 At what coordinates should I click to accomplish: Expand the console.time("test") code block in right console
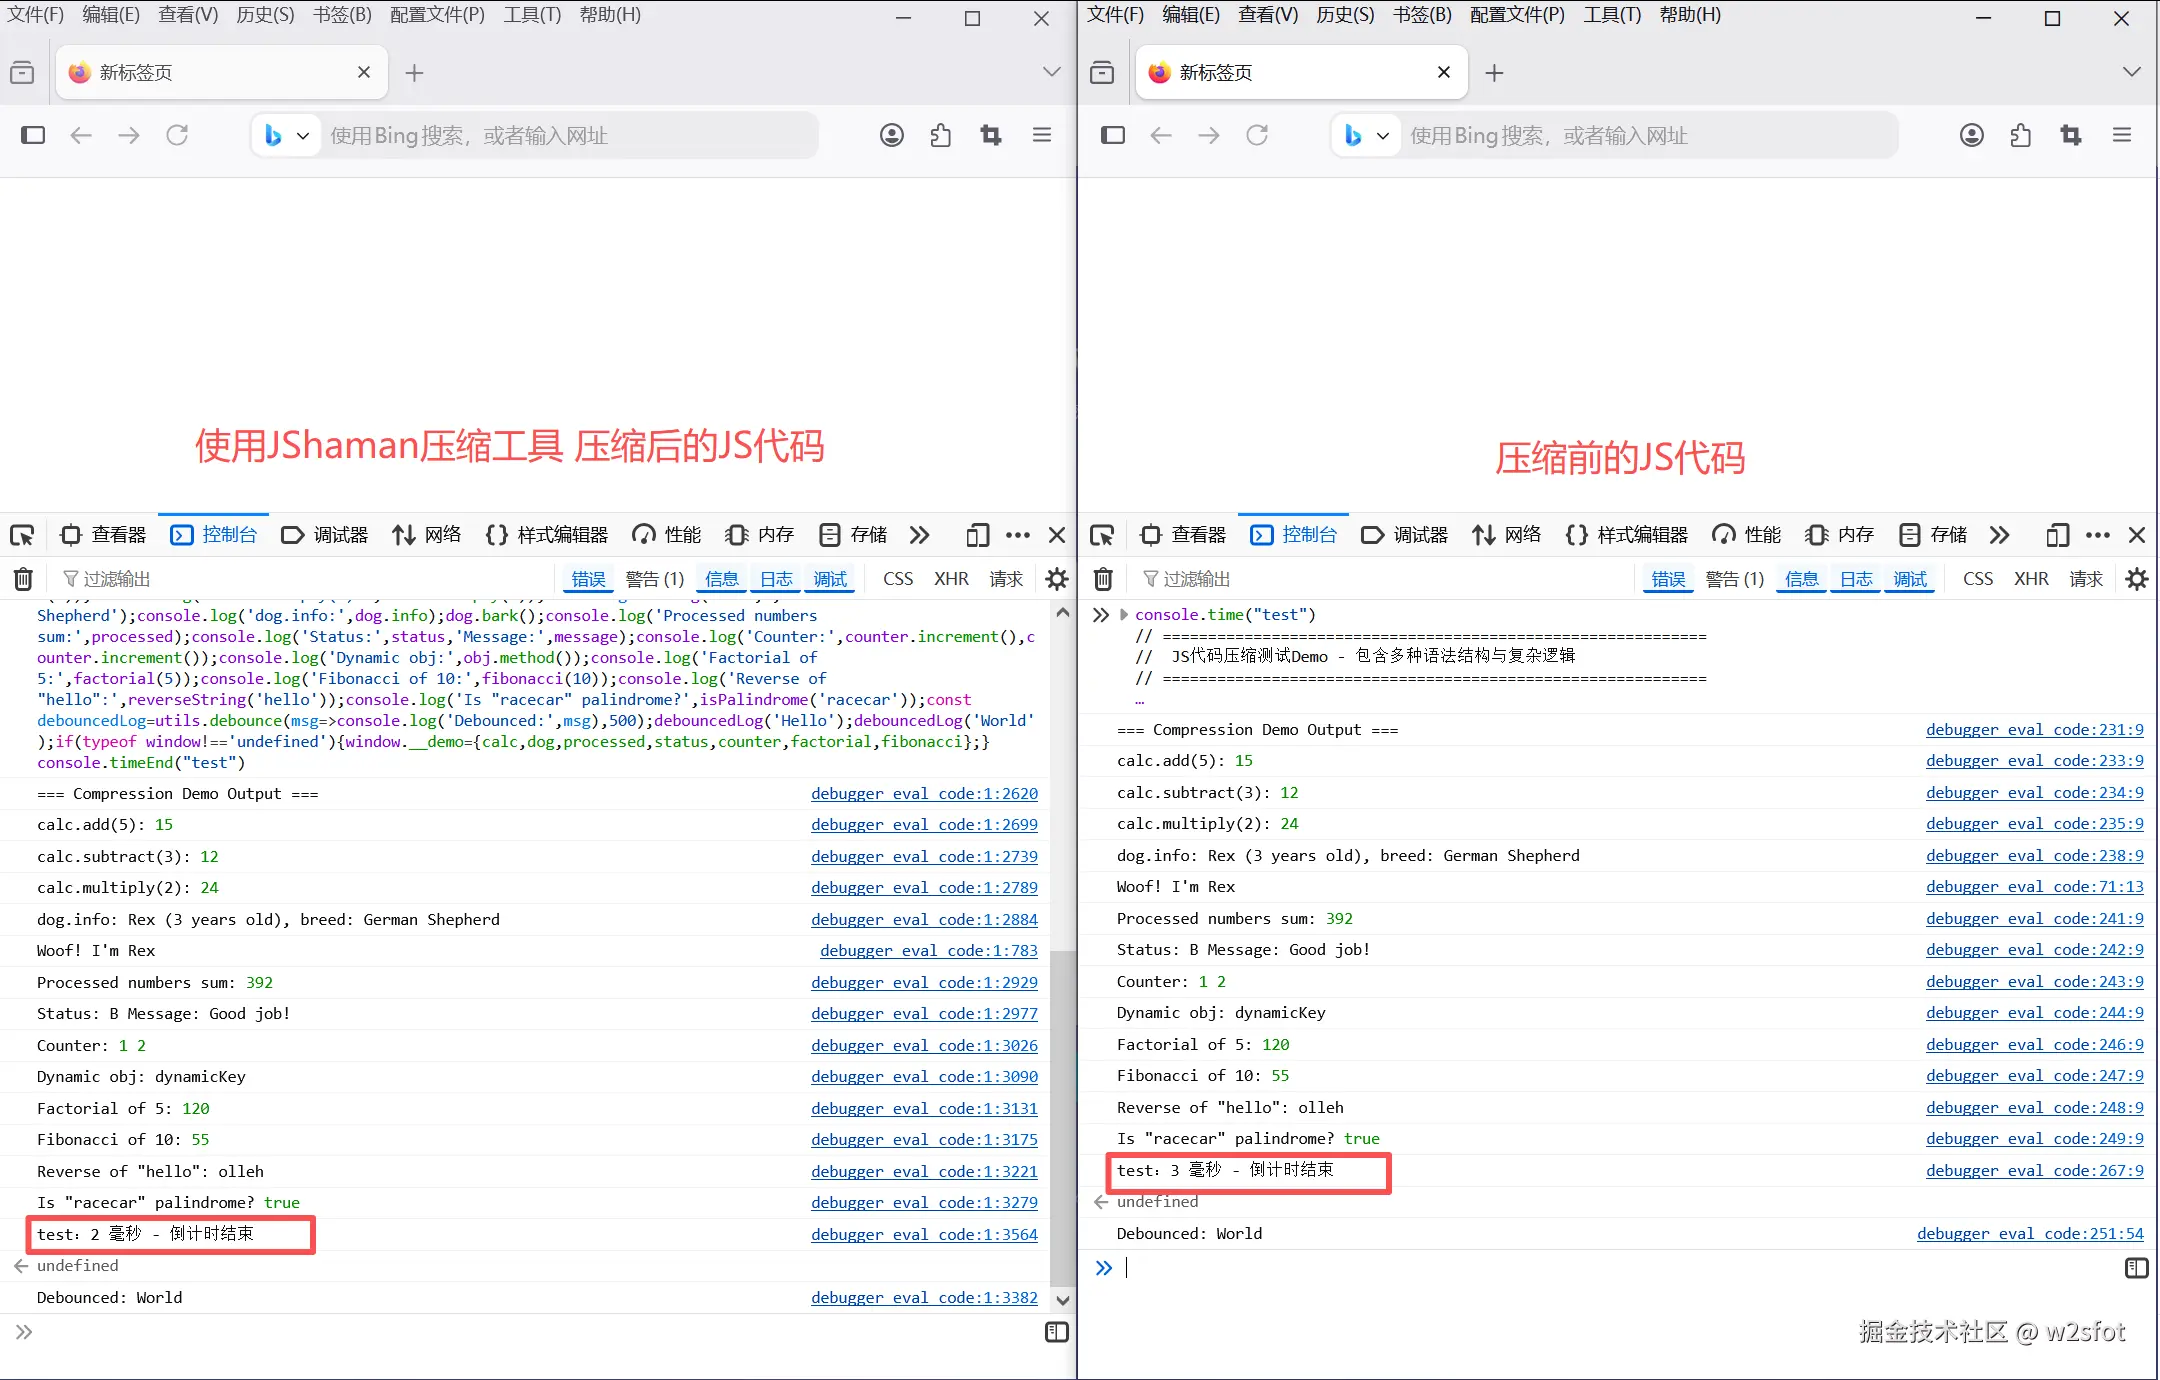tap(1124, 615)
